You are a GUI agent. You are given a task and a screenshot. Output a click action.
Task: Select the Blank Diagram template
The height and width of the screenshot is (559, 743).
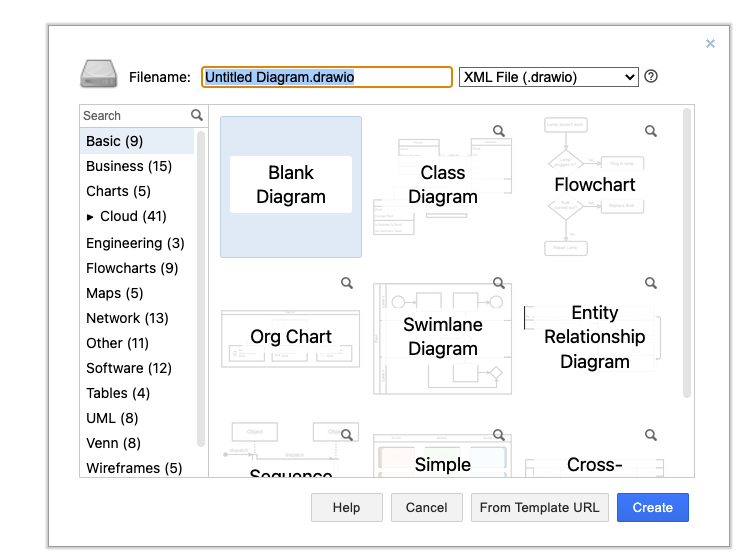(x=291, y=186)
